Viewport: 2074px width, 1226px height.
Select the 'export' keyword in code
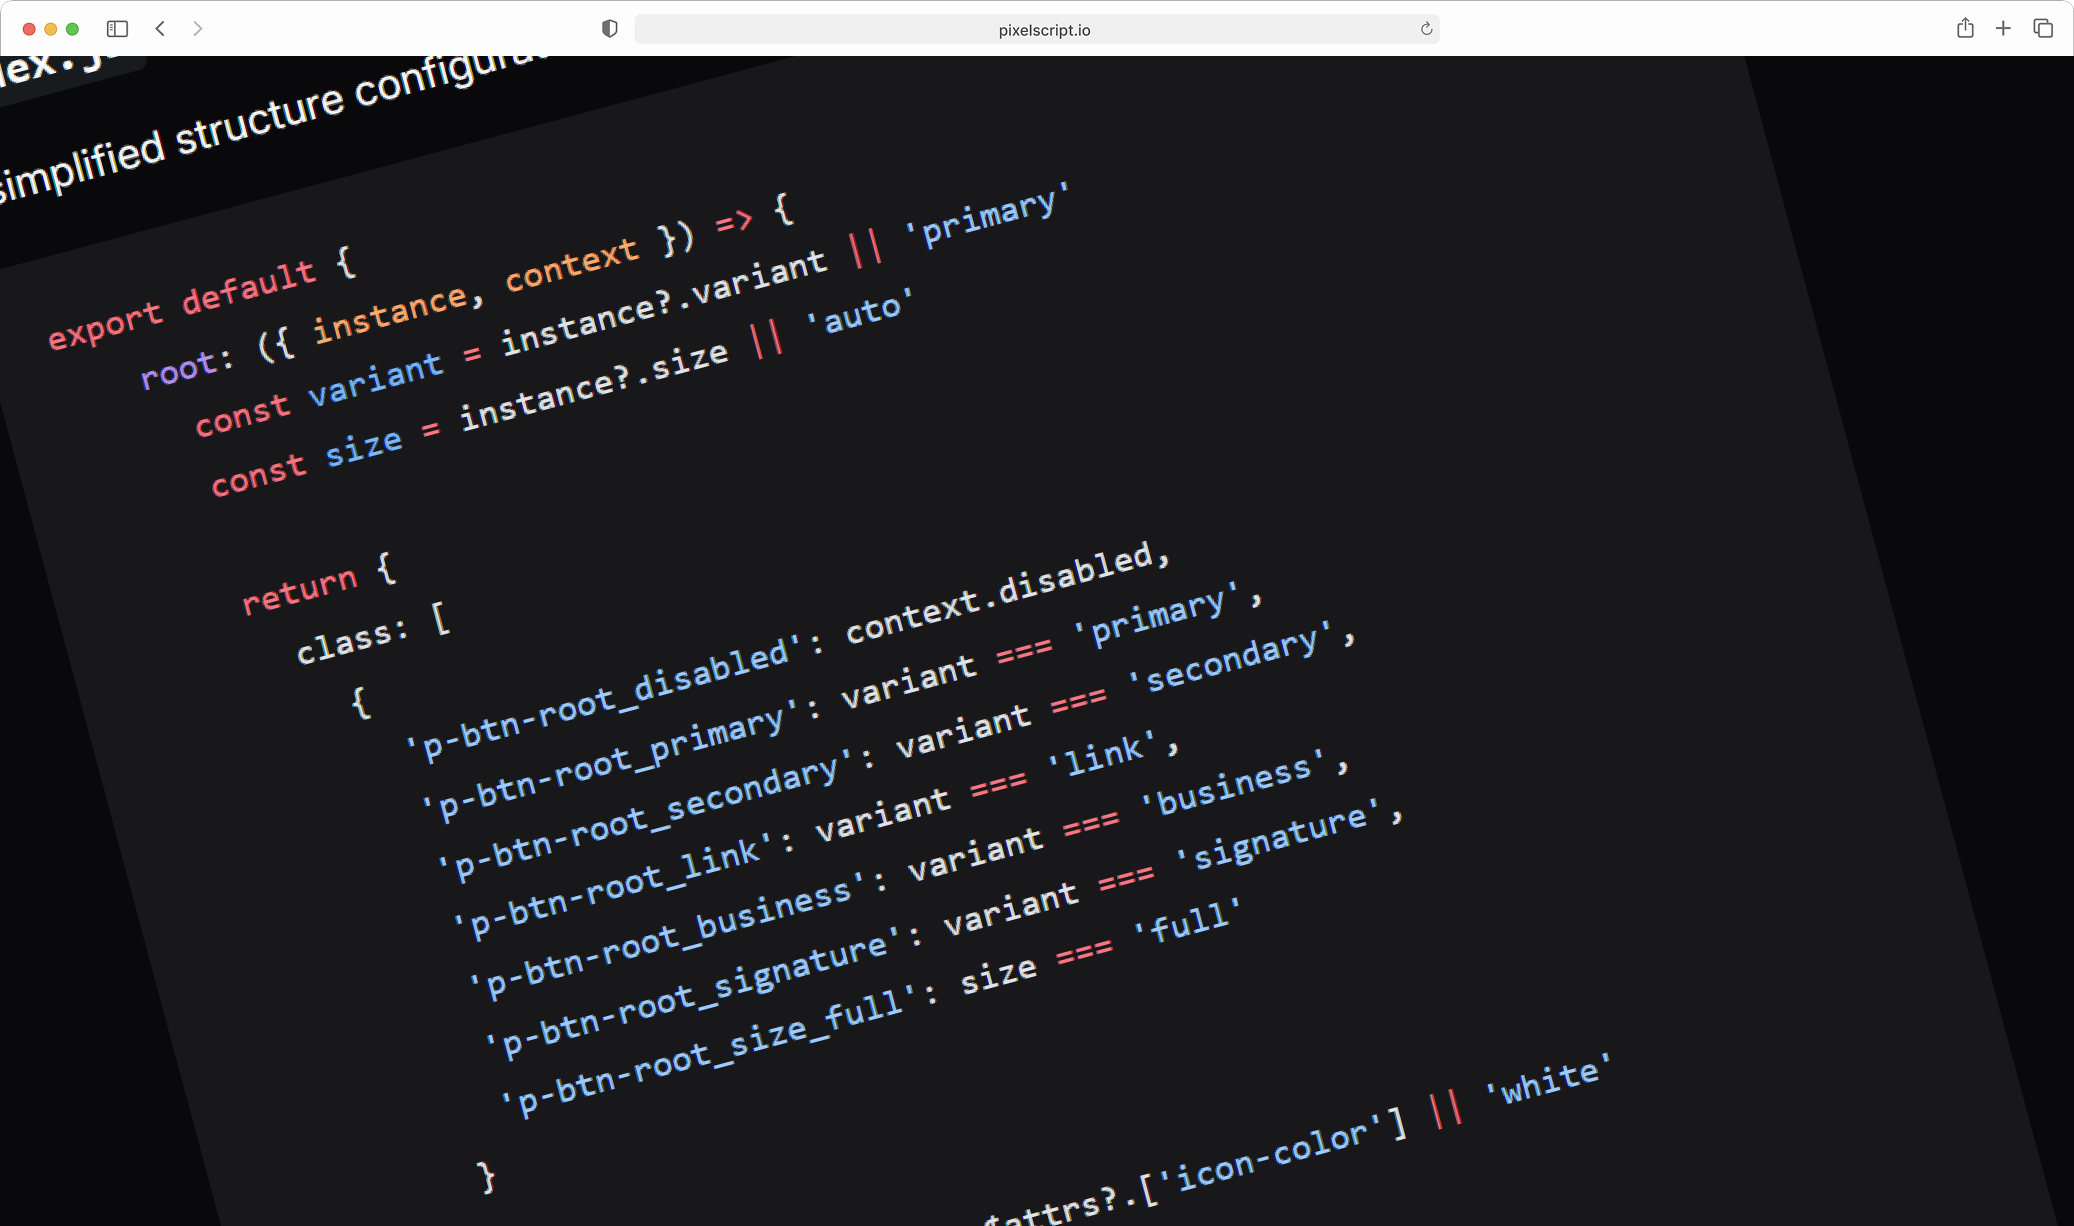pos(105,326)
